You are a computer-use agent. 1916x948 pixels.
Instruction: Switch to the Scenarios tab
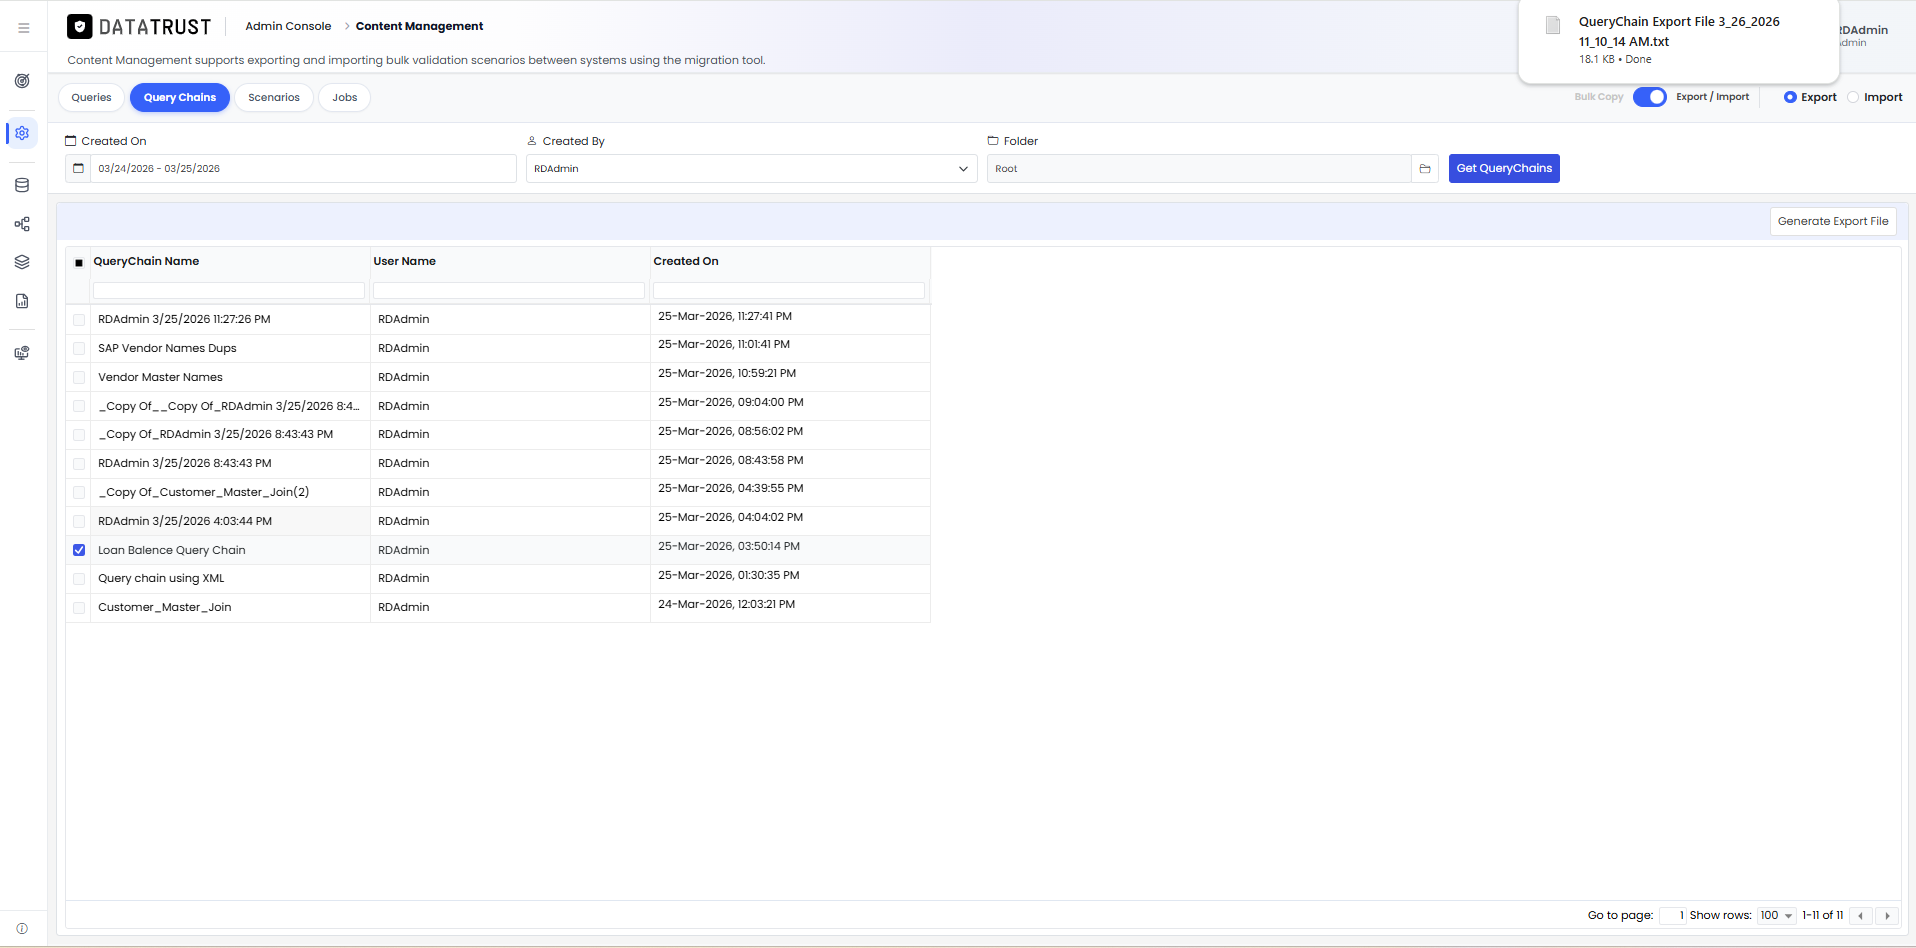coord(274,97)
